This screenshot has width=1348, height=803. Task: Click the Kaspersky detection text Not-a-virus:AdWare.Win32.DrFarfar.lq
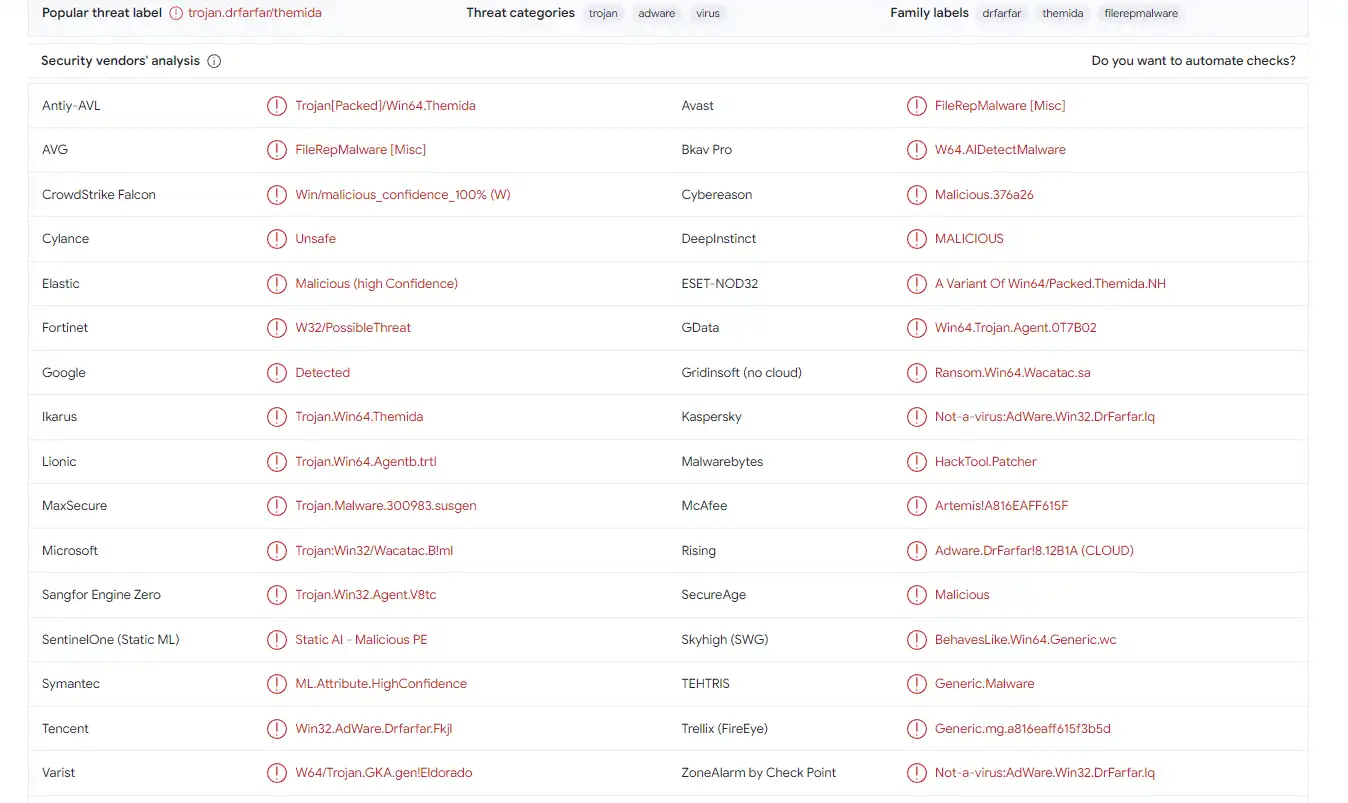1045,417
